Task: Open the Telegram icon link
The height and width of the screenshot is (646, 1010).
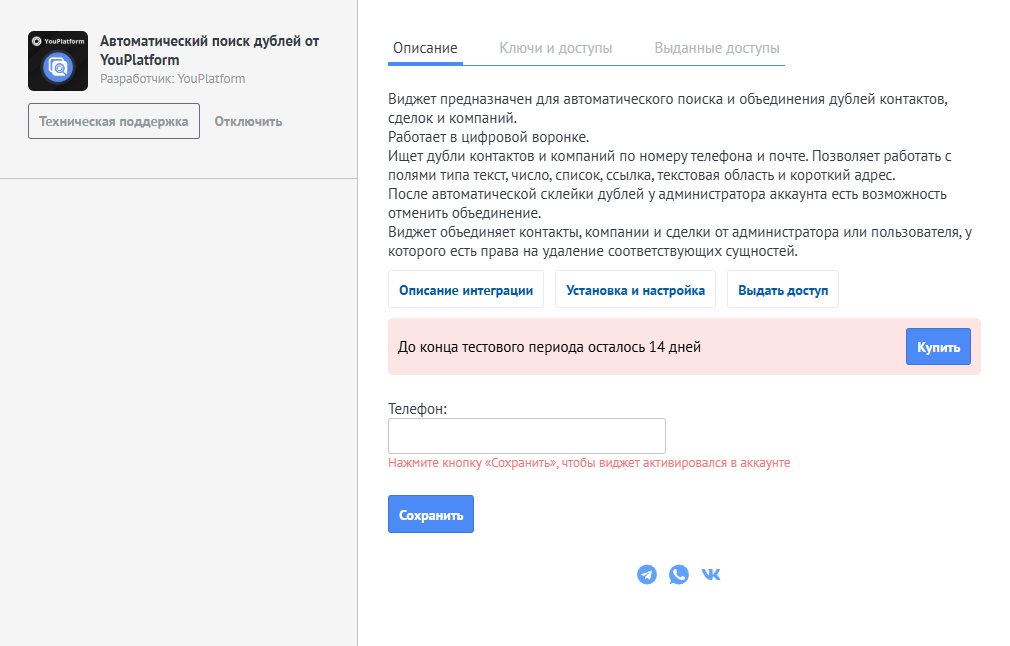Action: click(x=647, y=575)
